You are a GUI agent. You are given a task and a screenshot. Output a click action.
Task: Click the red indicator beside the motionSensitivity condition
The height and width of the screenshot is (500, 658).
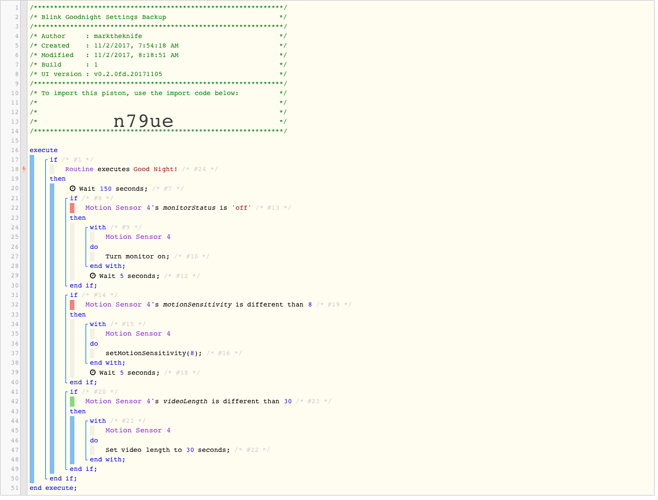click(72, 305)
